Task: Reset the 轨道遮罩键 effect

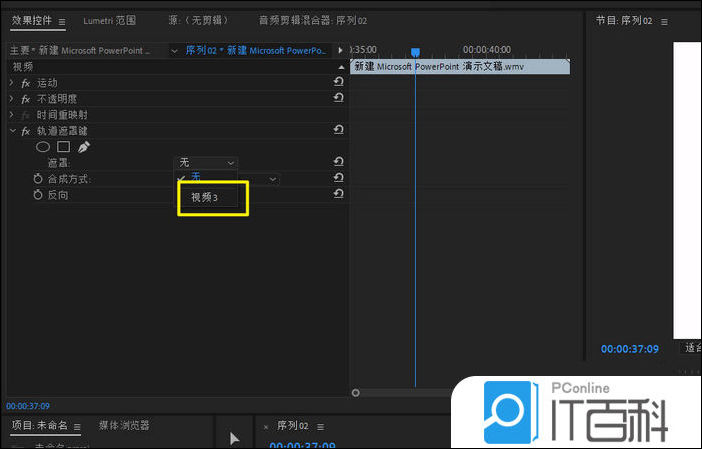Action: pos(338,130)
